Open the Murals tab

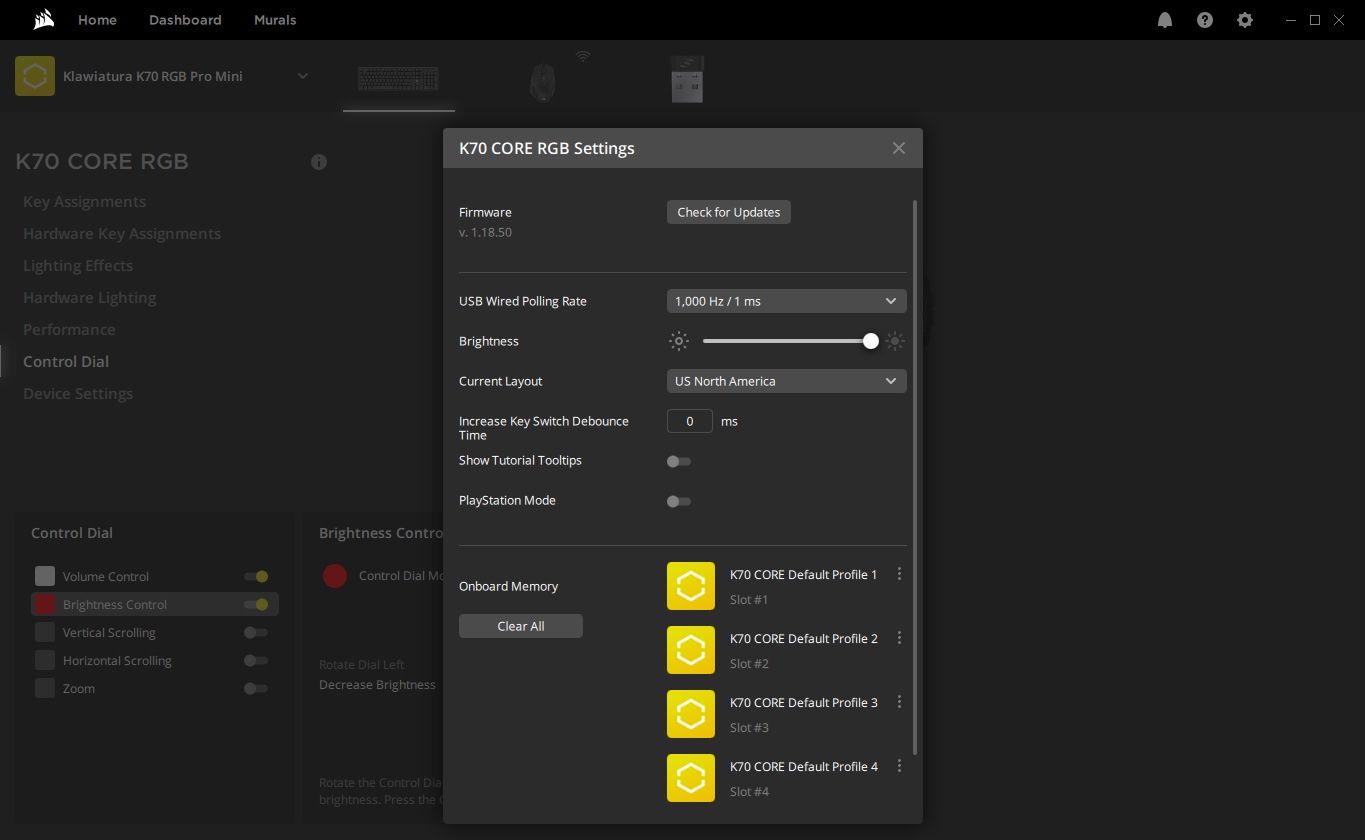(x=275, y=20)
